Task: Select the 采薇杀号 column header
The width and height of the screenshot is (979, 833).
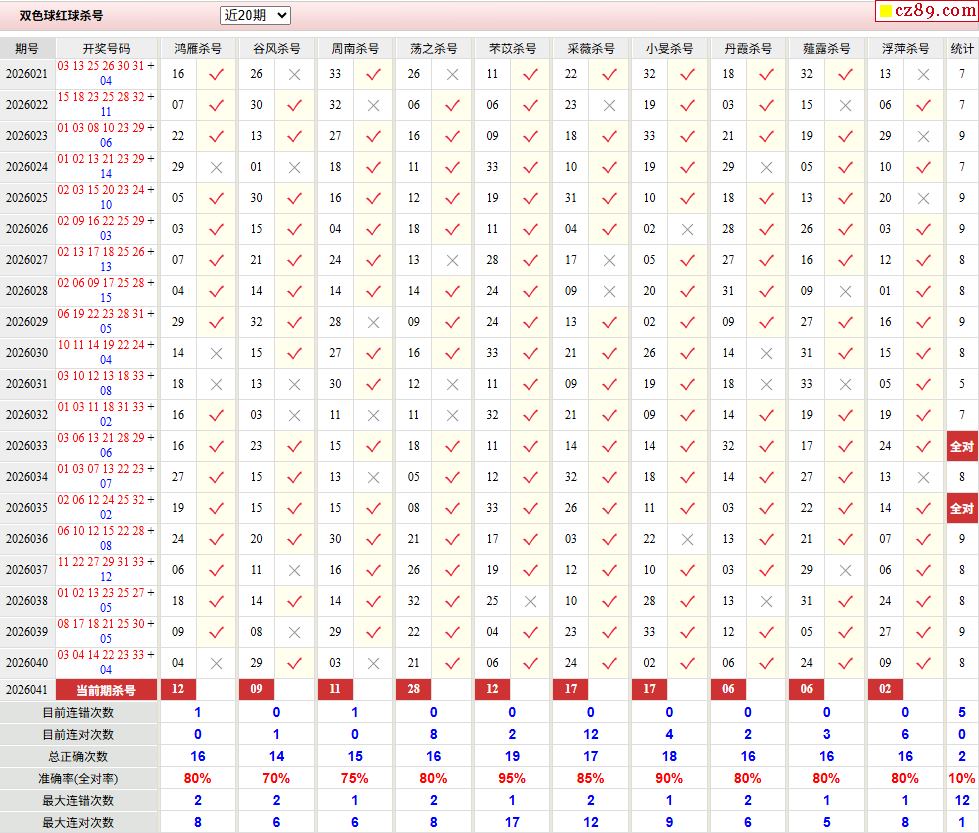Action: pyautogui.click(x=591, y=48)
